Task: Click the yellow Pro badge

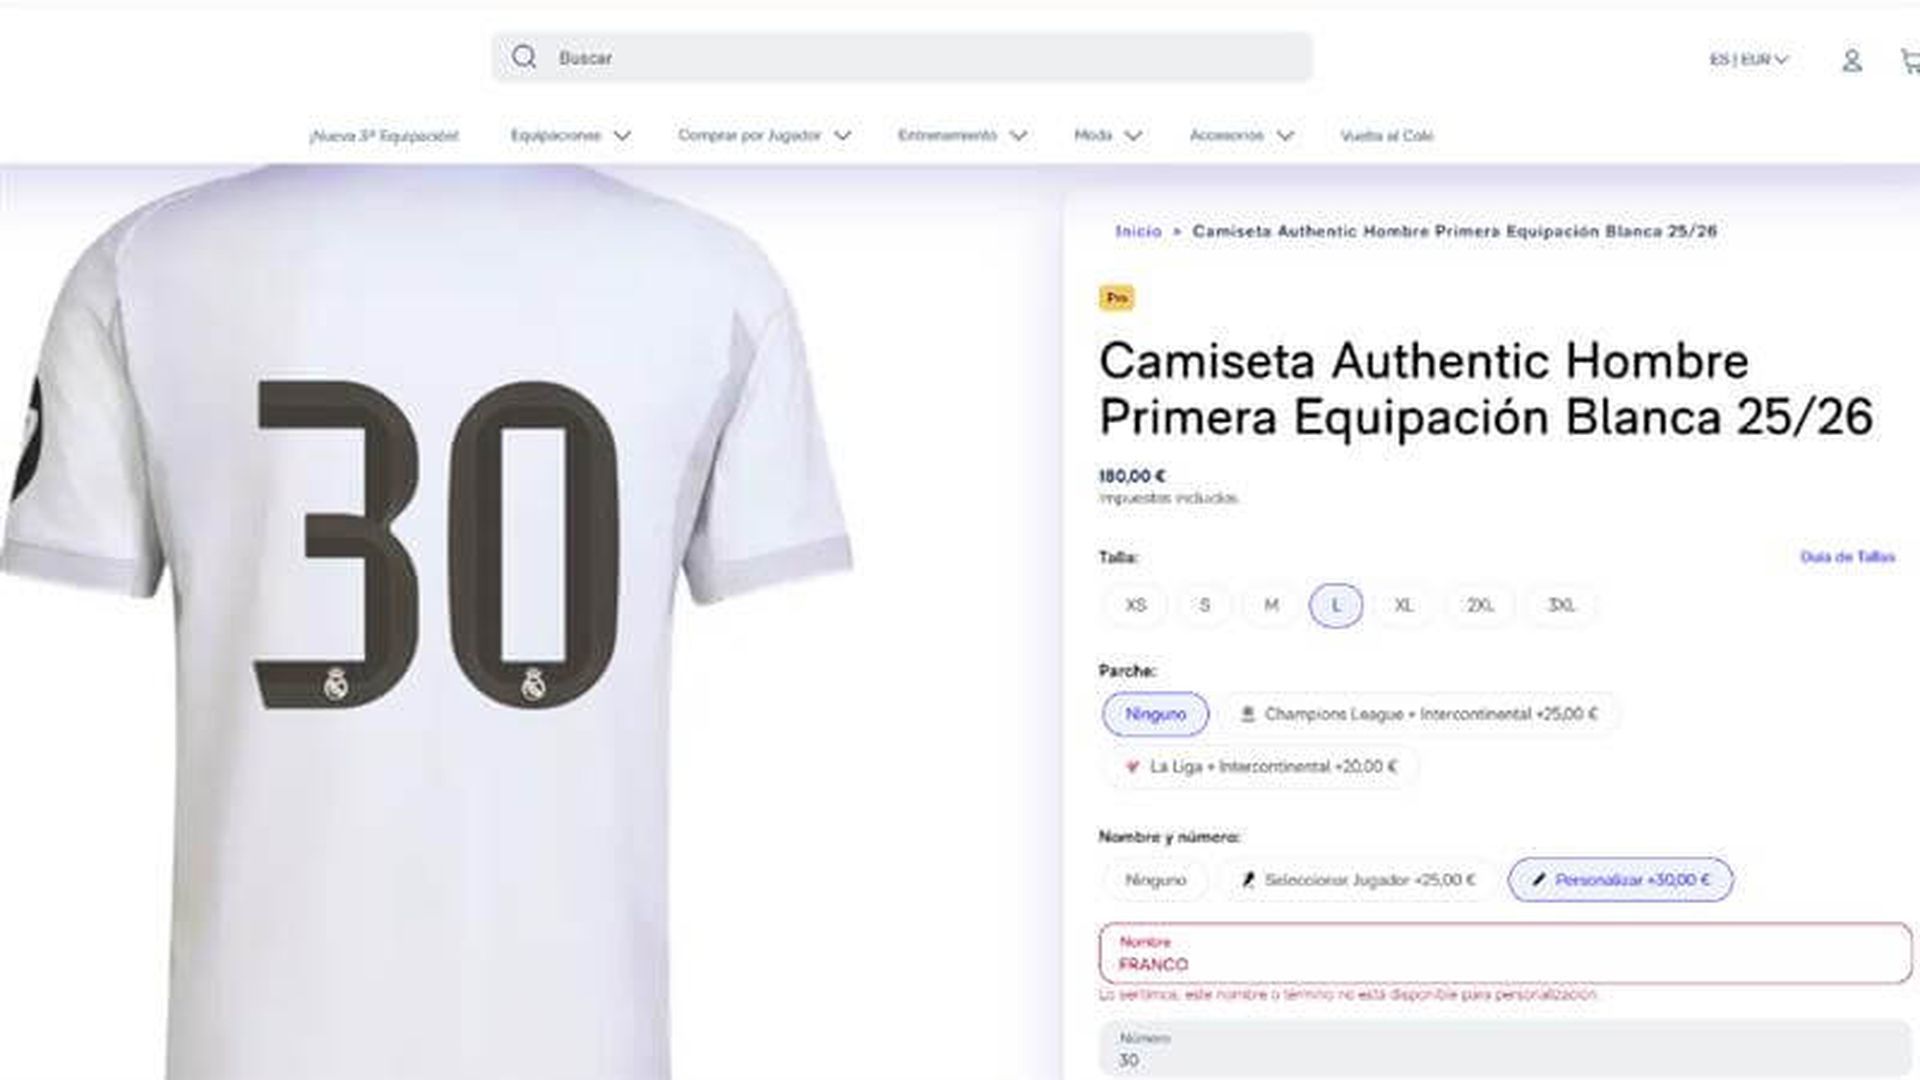Action: tap(1116, 297)
